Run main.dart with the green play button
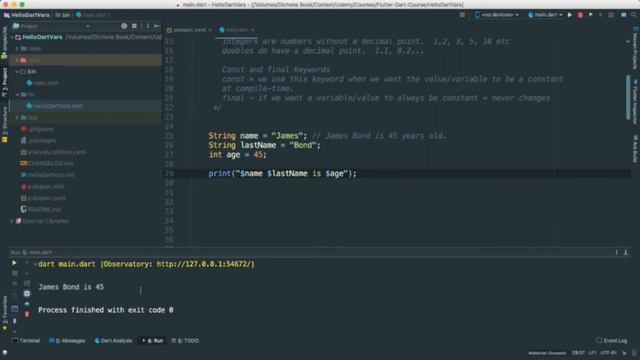This screenshot has height=360, width=640. click(570, 15)
